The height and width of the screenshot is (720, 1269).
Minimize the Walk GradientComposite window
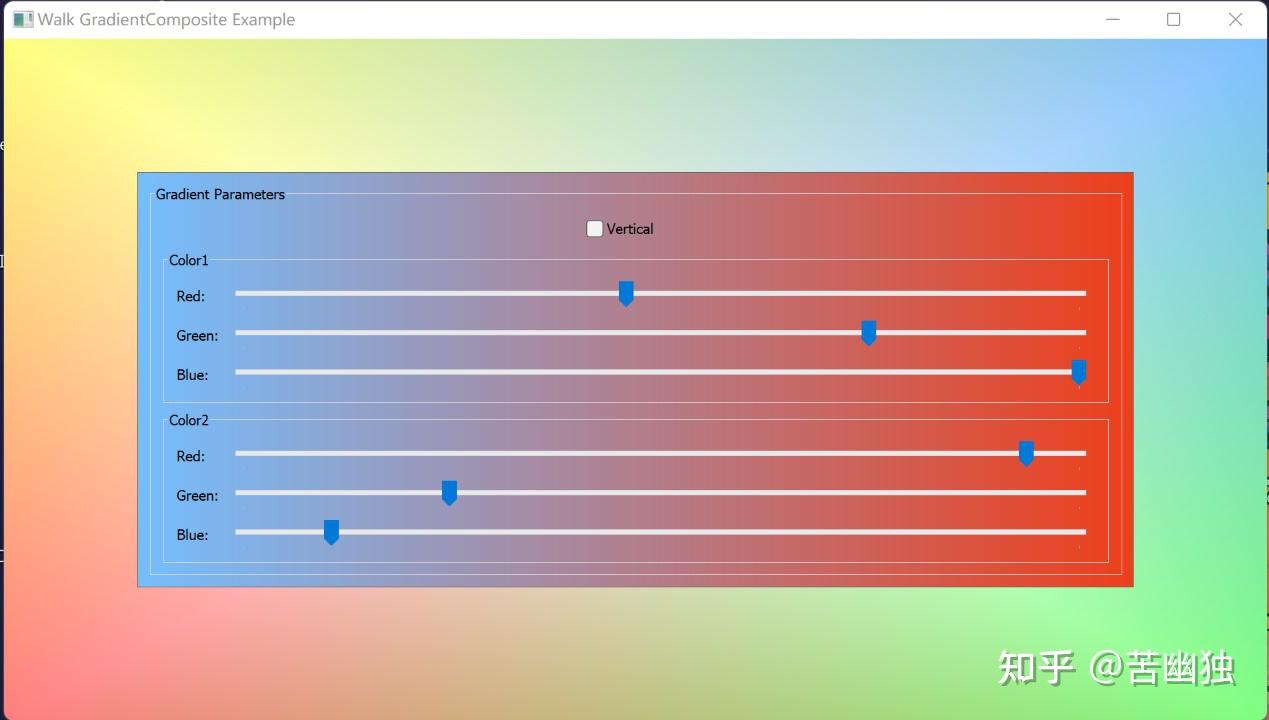click(x=1113, y=19)
